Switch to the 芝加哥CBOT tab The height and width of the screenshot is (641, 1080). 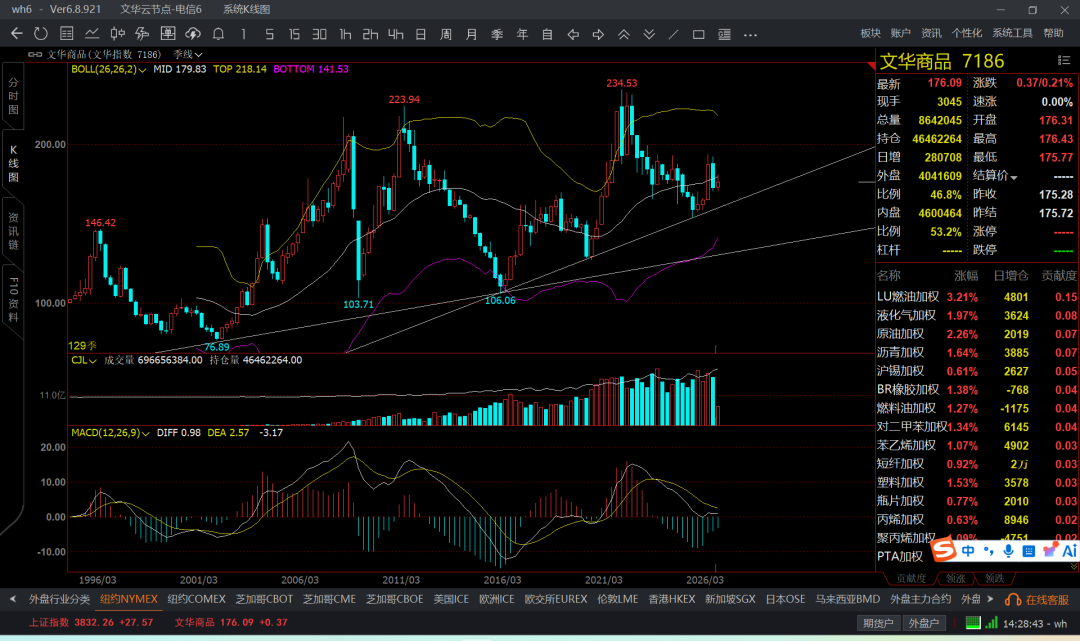[264, 599]
